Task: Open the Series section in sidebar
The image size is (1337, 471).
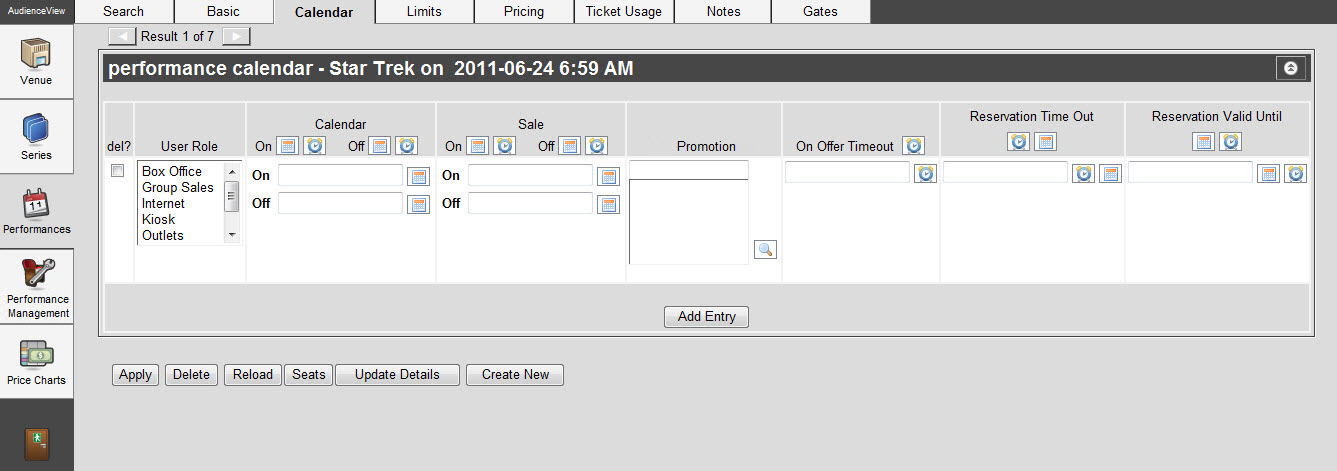Action: 36,136
